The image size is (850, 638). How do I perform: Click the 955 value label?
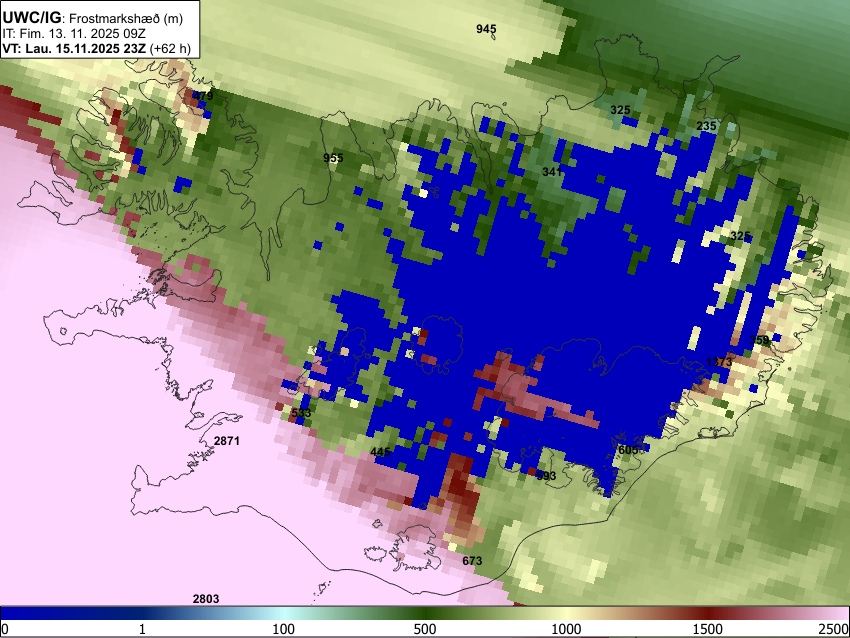click(333, 158)
